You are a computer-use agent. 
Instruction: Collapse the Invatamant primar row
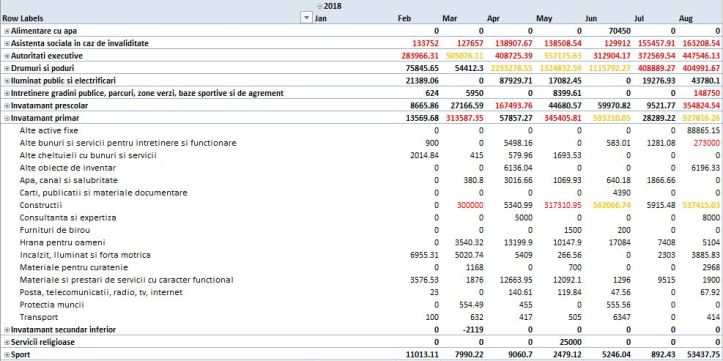[x=6, y=118]
